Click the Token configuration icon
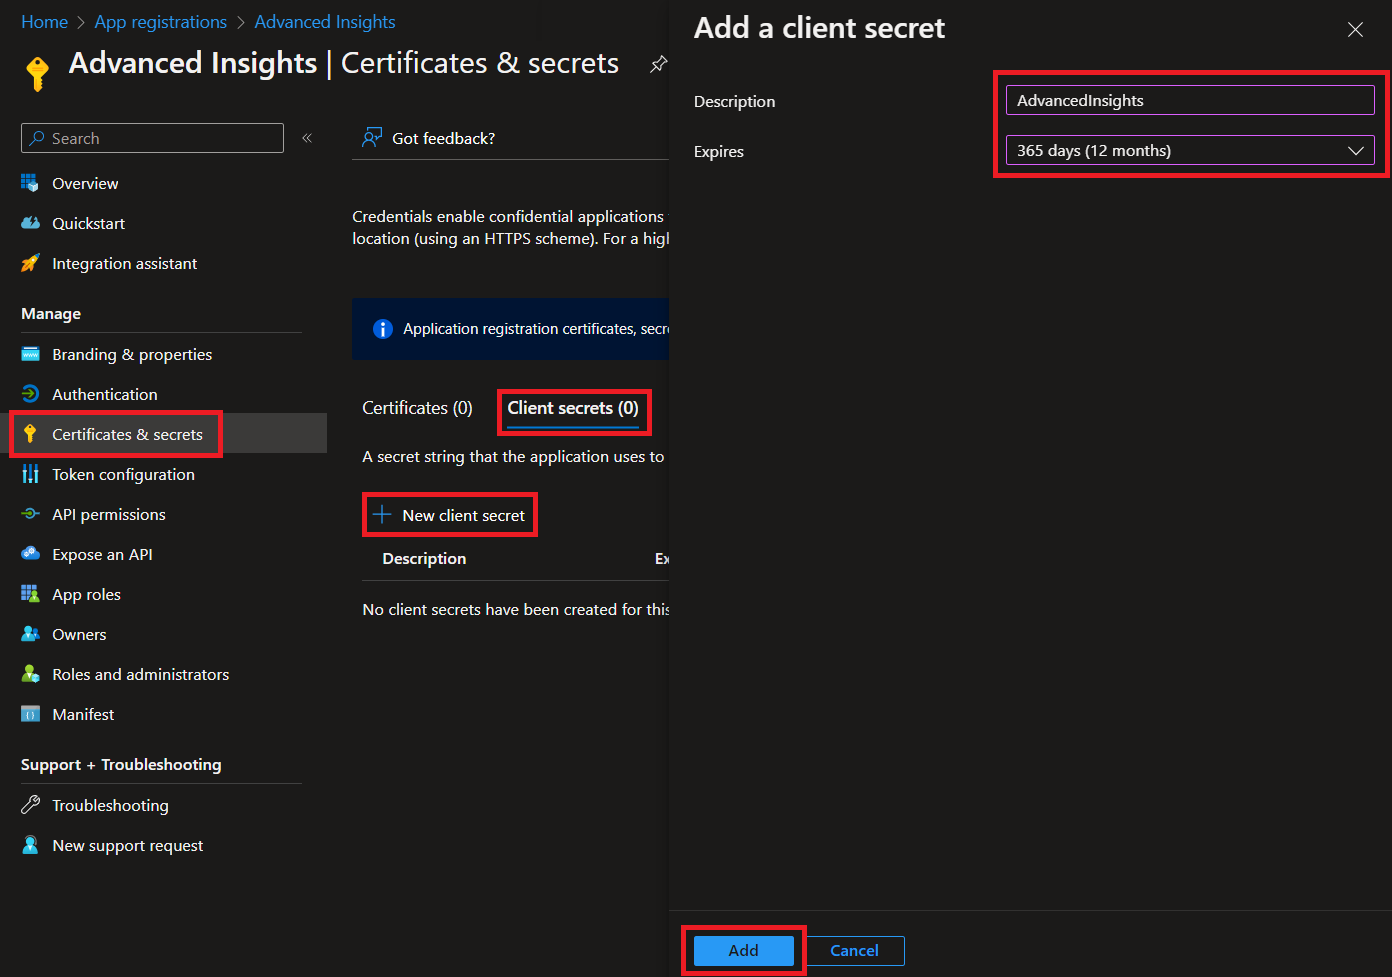The height and width of the screenshot is (977, 1392). (x=30, y=474)
